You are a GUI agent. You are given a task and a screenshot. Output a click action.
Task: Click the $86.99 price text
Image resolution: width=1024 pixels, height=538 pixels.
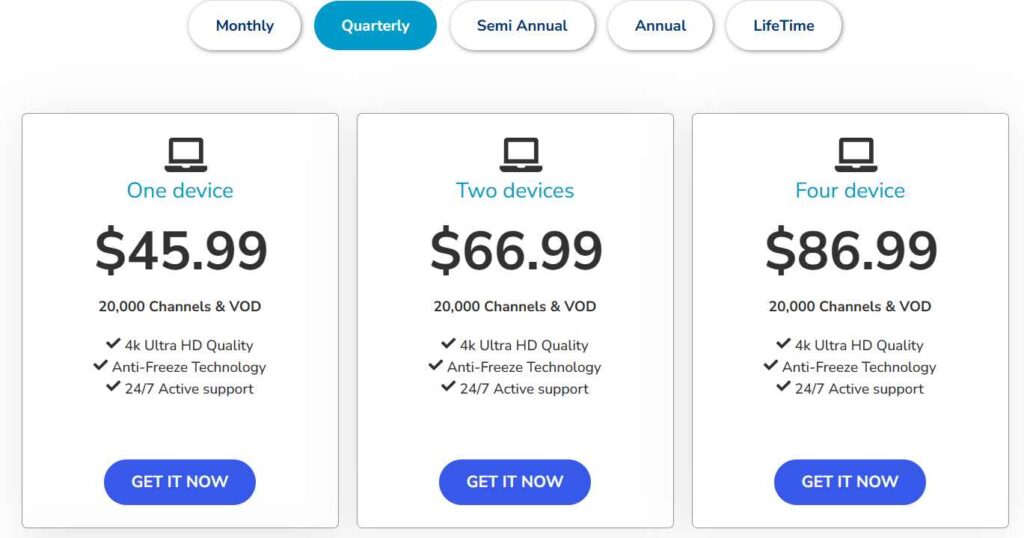[x=851, y=250]
